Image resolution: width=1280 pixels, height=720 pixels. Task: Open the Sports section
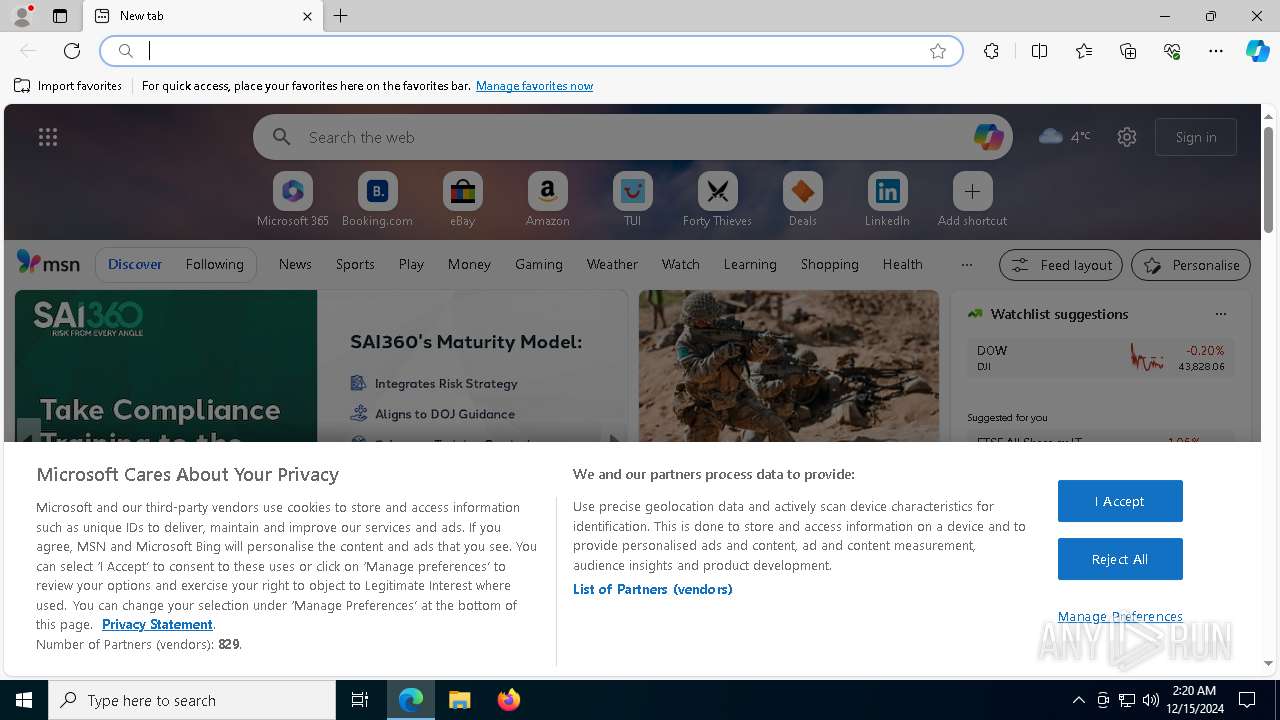point(355,264)
